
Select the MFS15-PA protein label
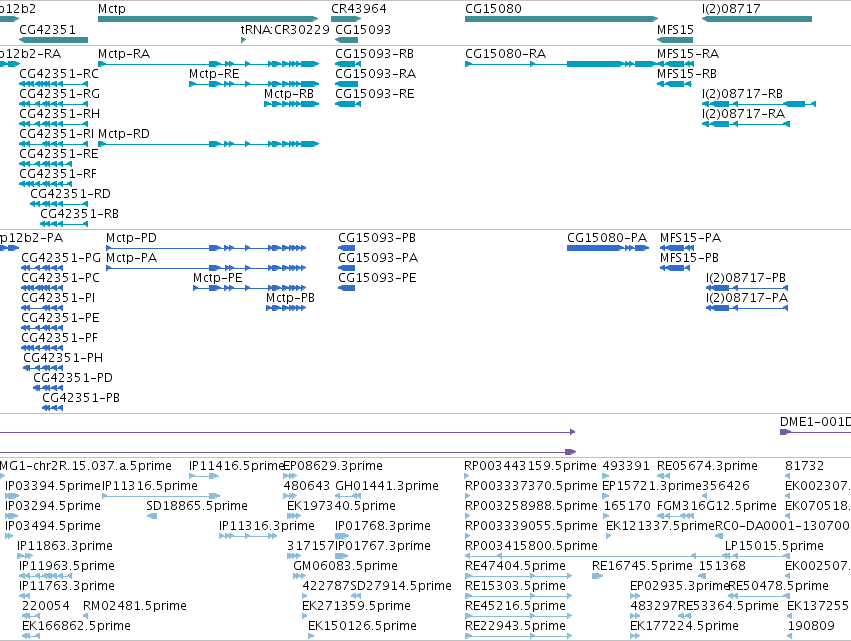coord(690,238)
